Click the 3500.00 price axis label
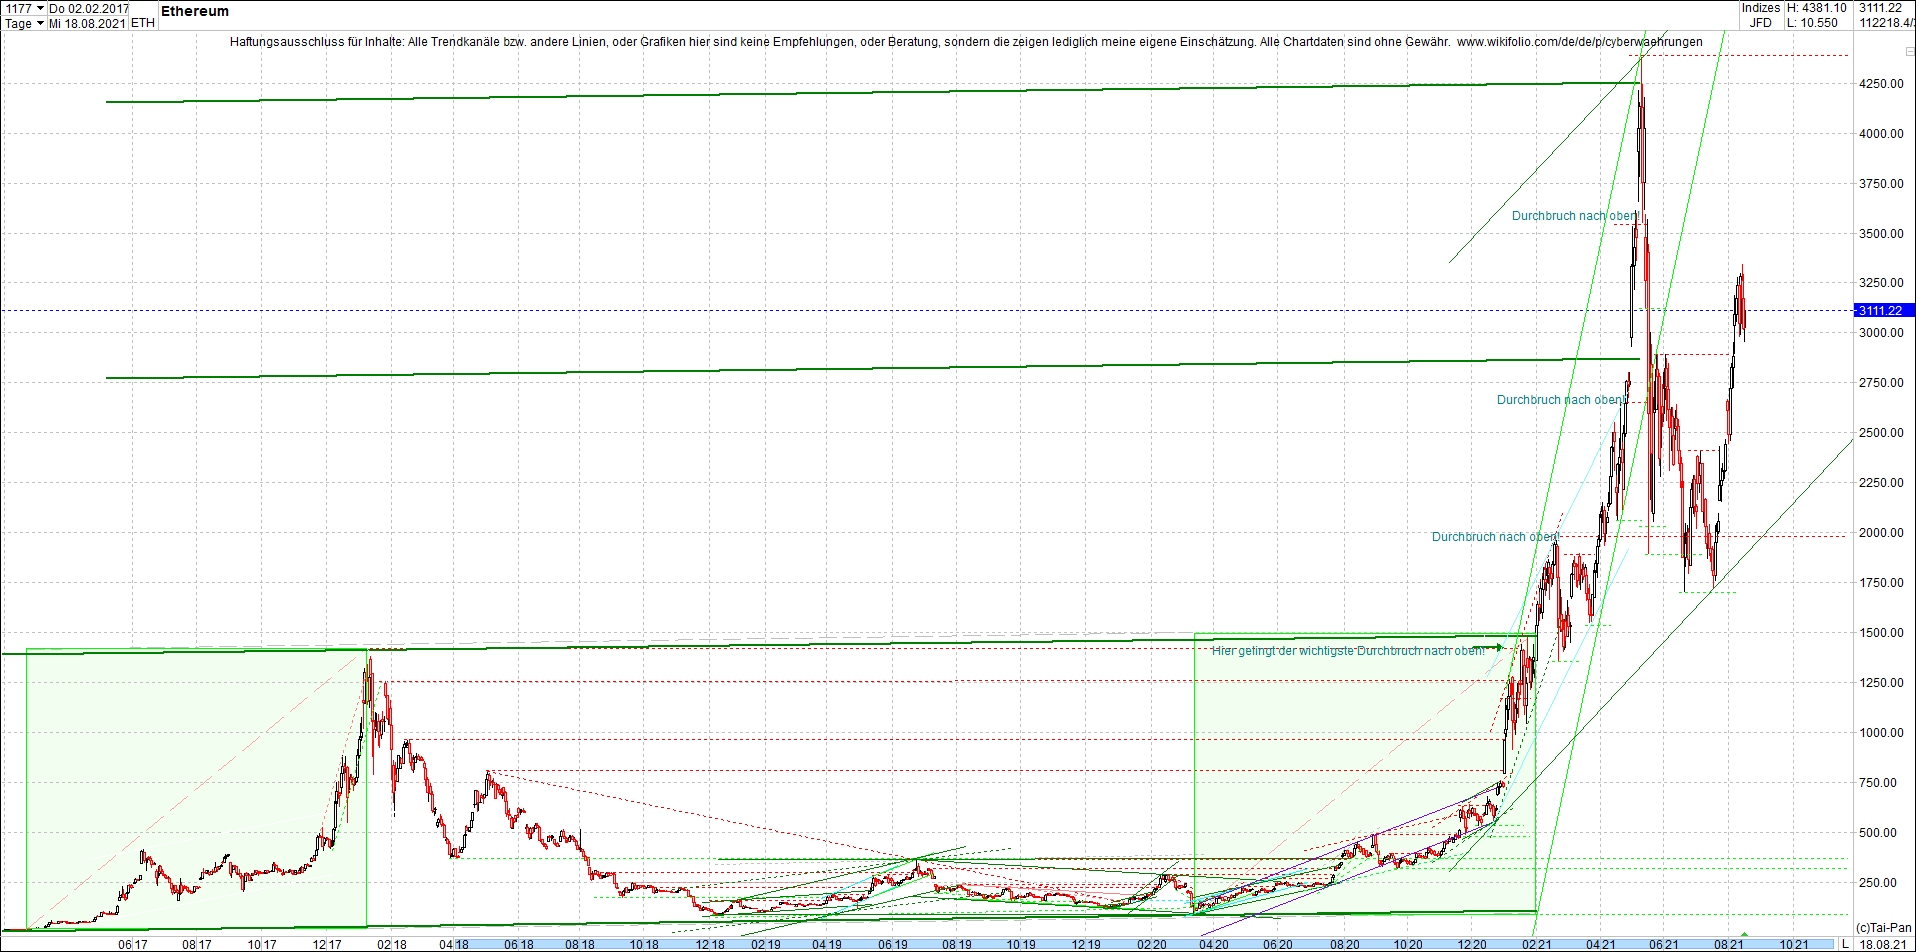The image size is (1916, 952). pos(1881,234)
